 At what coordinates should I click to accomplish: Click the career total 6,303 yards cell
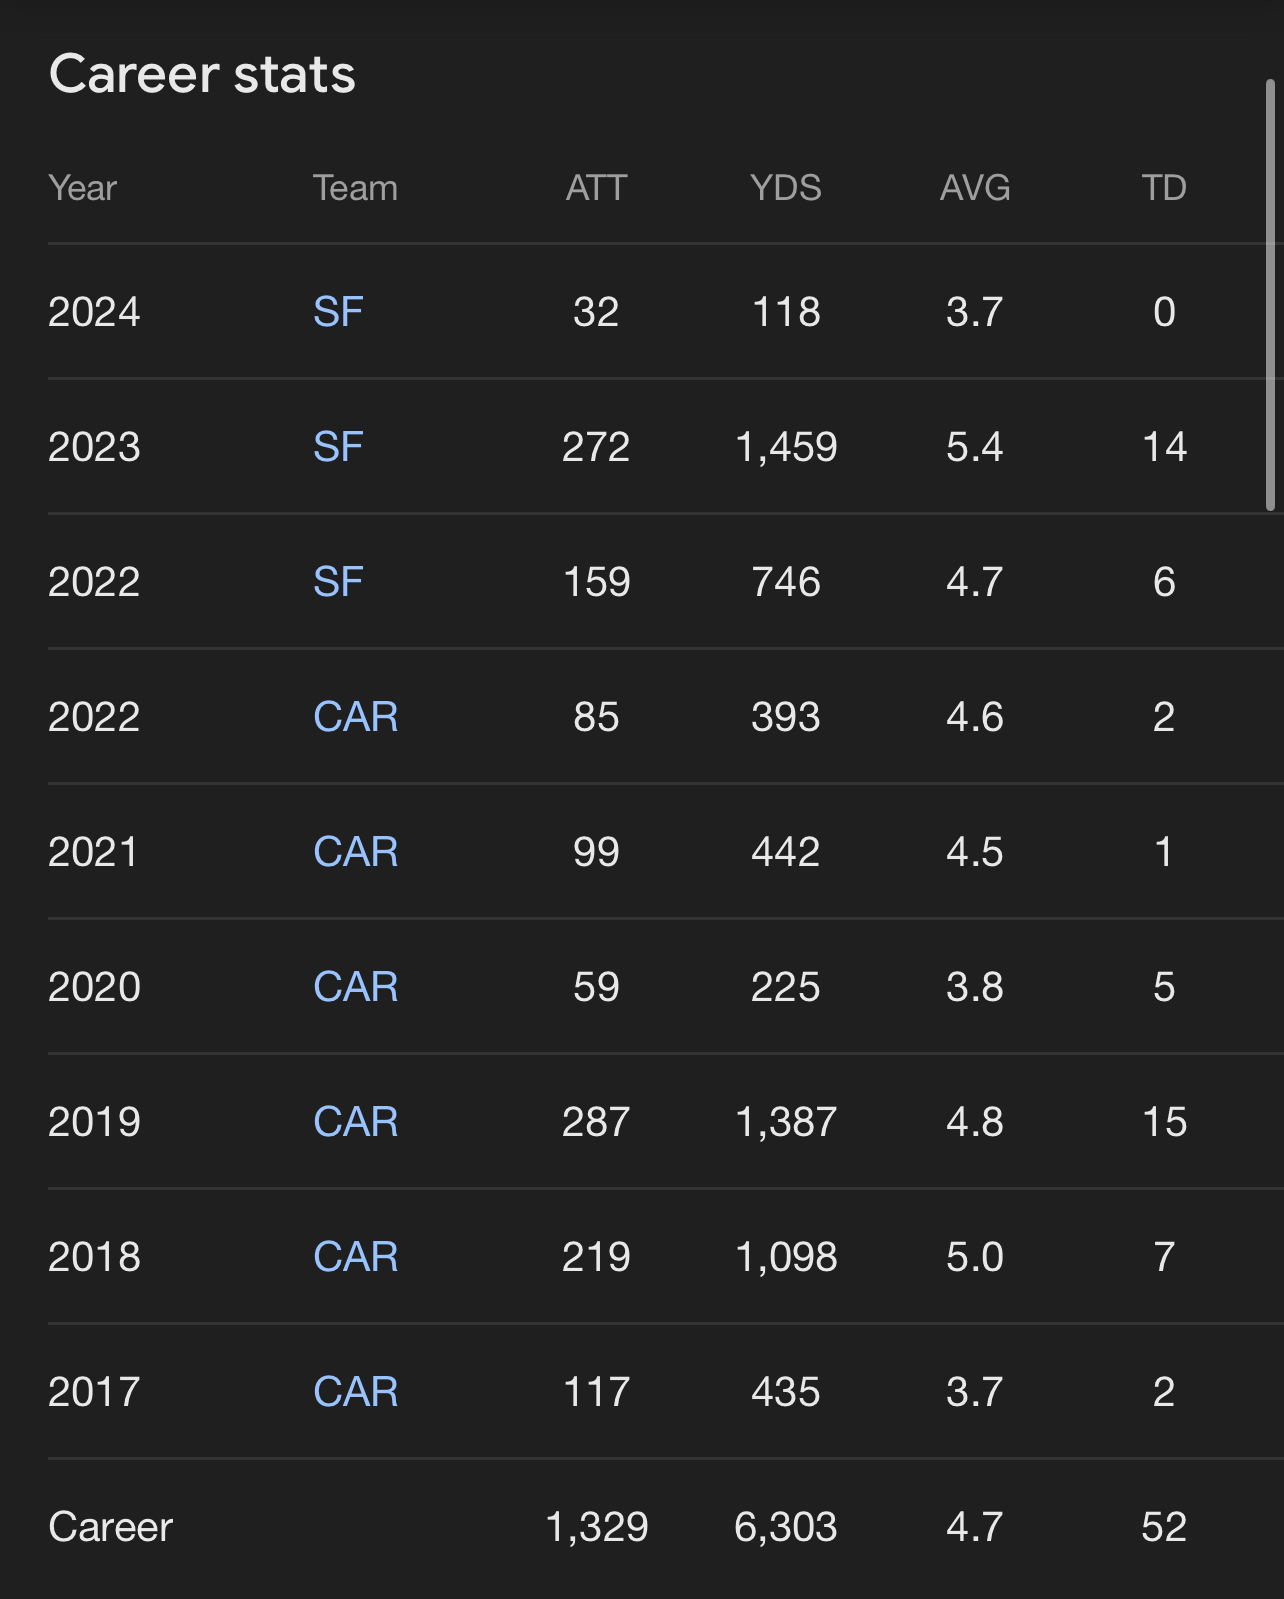tap(786, 1527)
